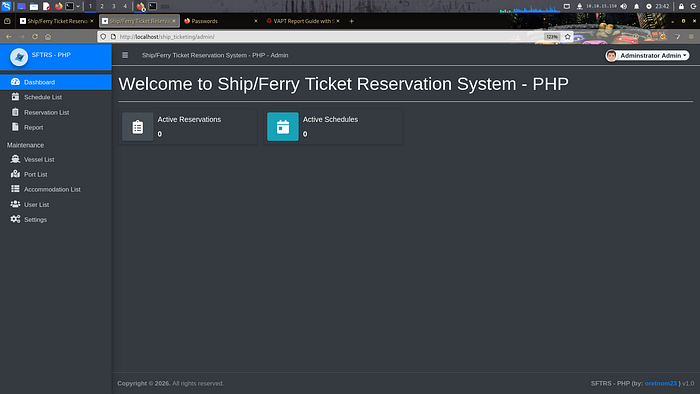This screenshot has height=394, width=700.
Task: Click the Port List map icon
Action: point(15,174)
